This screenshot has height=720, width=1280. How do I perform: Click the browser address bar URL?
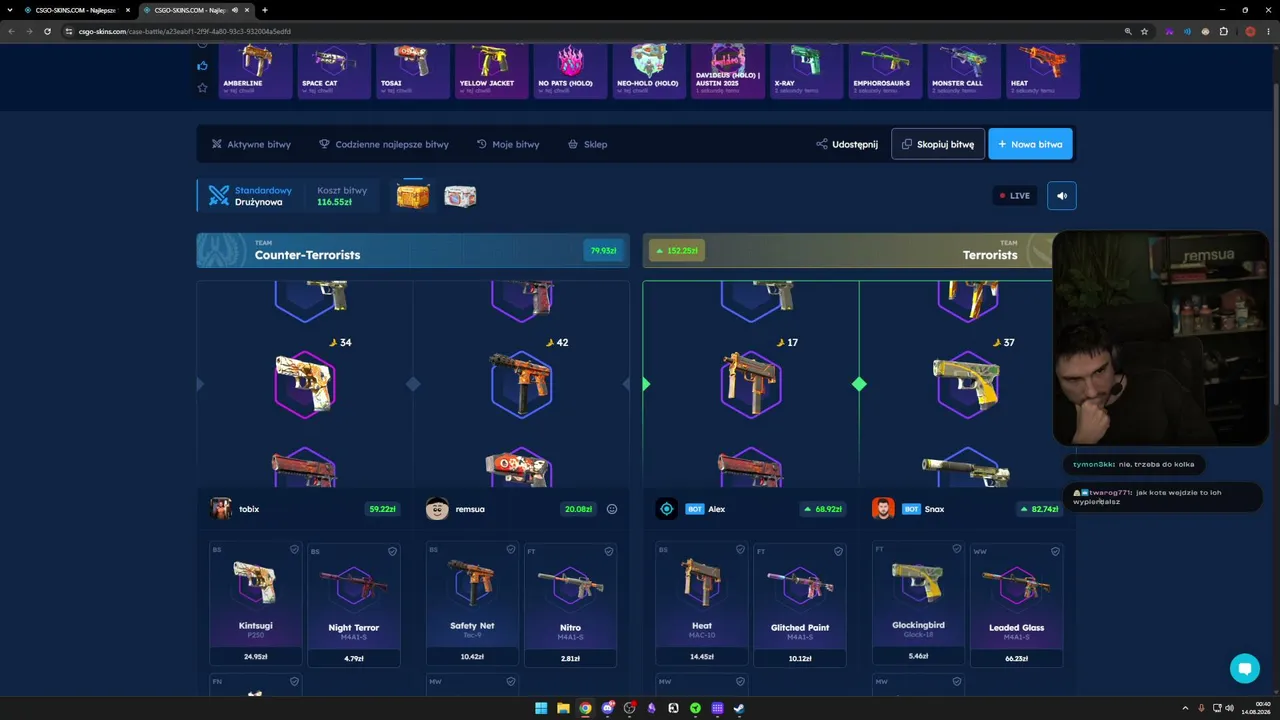click(x=185, y=31)
